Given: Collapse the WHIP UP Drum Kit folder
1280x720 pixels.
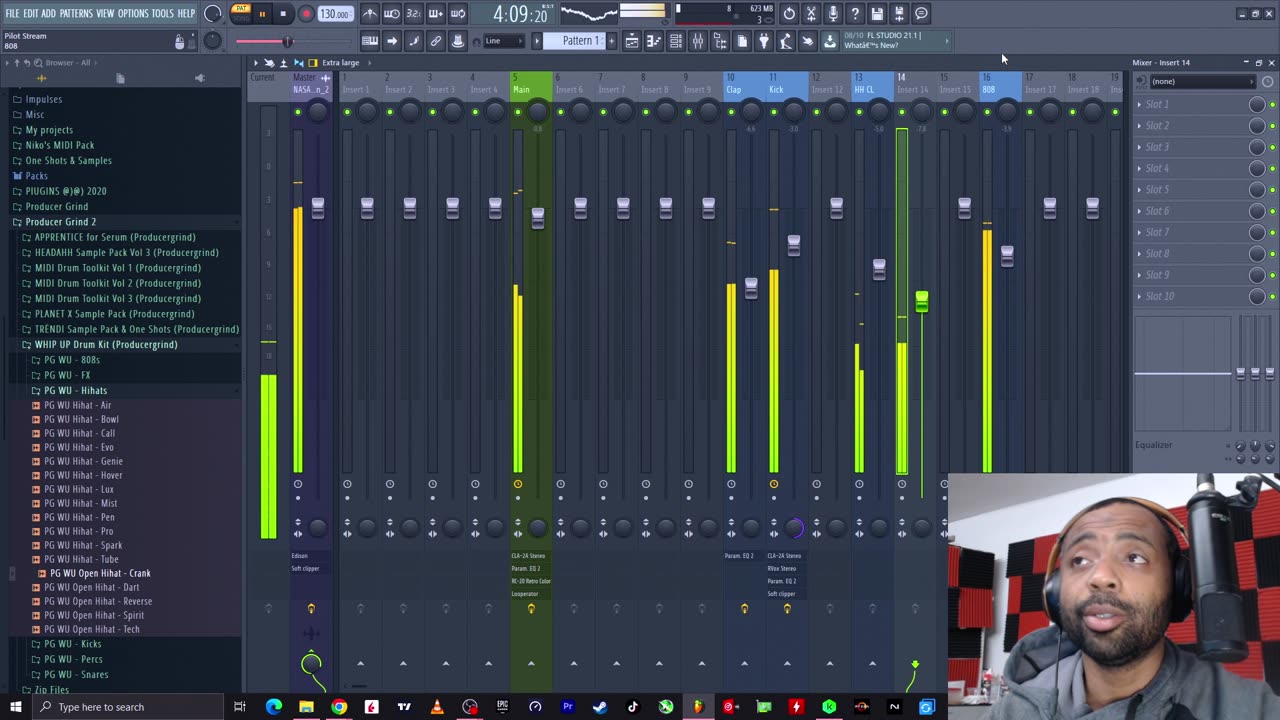Looking at the screenshot, I should coord(105,345).
